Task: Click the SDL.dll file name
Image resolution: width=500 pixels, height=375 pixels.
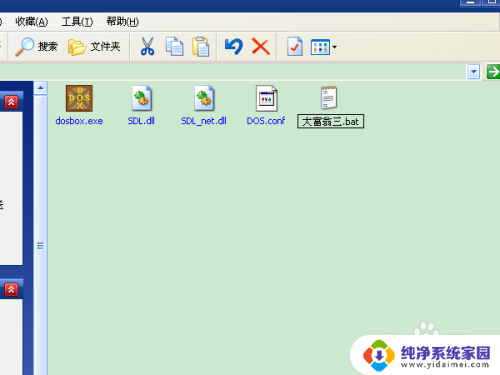Action: (x=141, y=121)
